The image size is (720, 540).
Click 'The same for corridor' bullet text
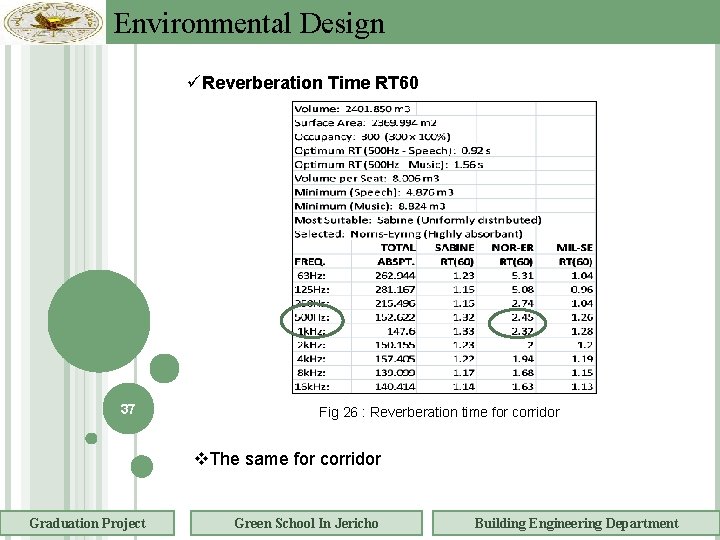pyautogui.click(x=295, y=459)
